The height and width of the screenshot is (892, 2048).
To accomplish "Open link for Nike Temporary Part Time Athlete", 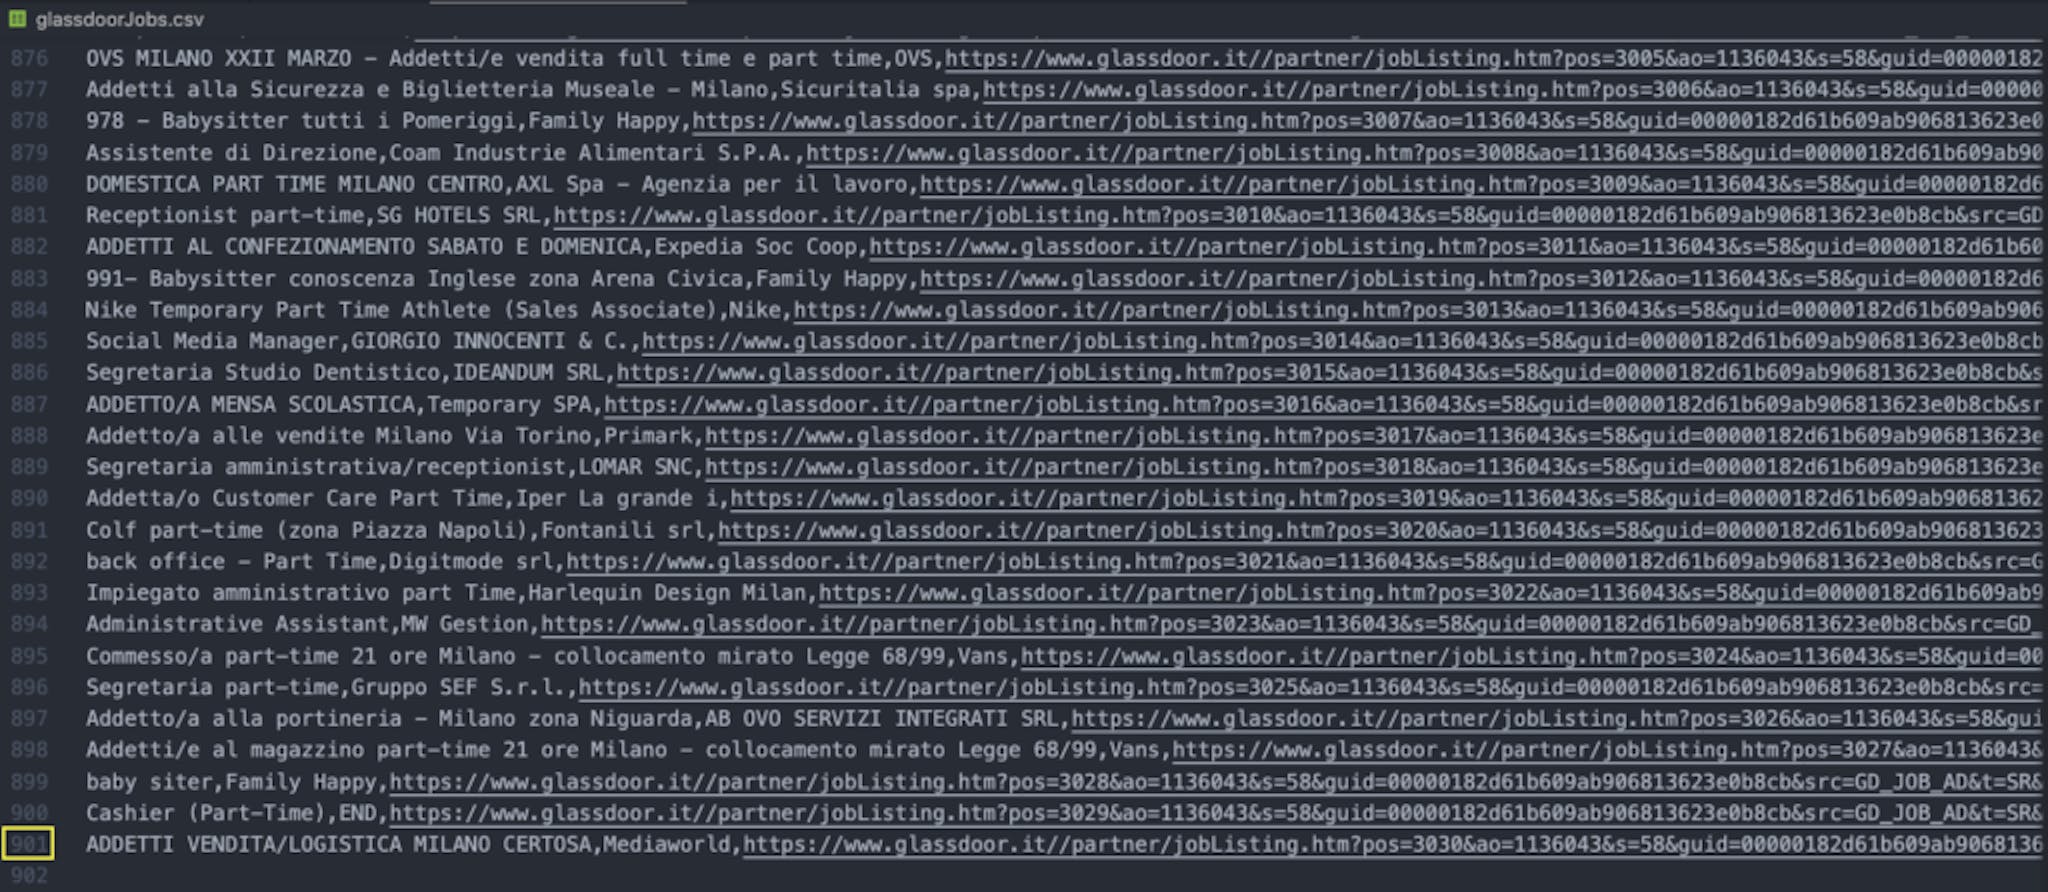I will tap(1418, 310).
